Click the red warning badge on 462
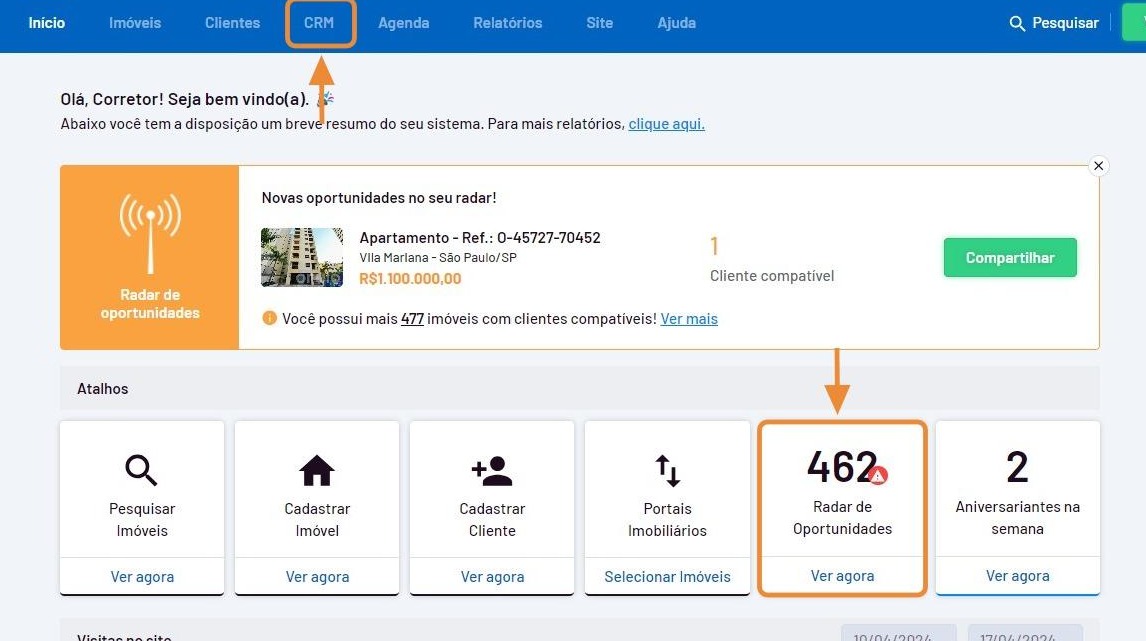This screenshot has width=1146, height=641. [878, 476]
